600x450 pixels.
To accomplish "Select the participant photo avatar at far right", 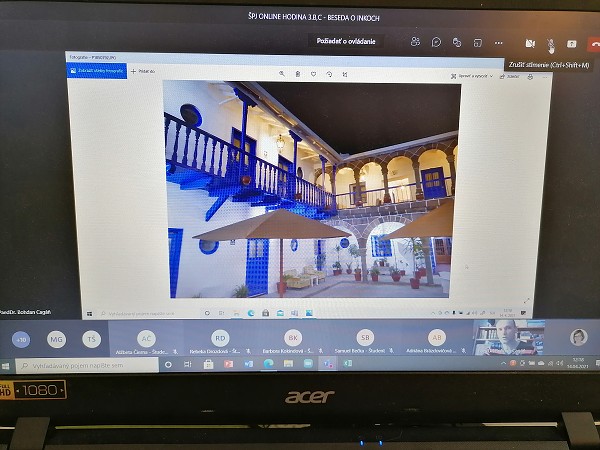I will pos(578,338).
